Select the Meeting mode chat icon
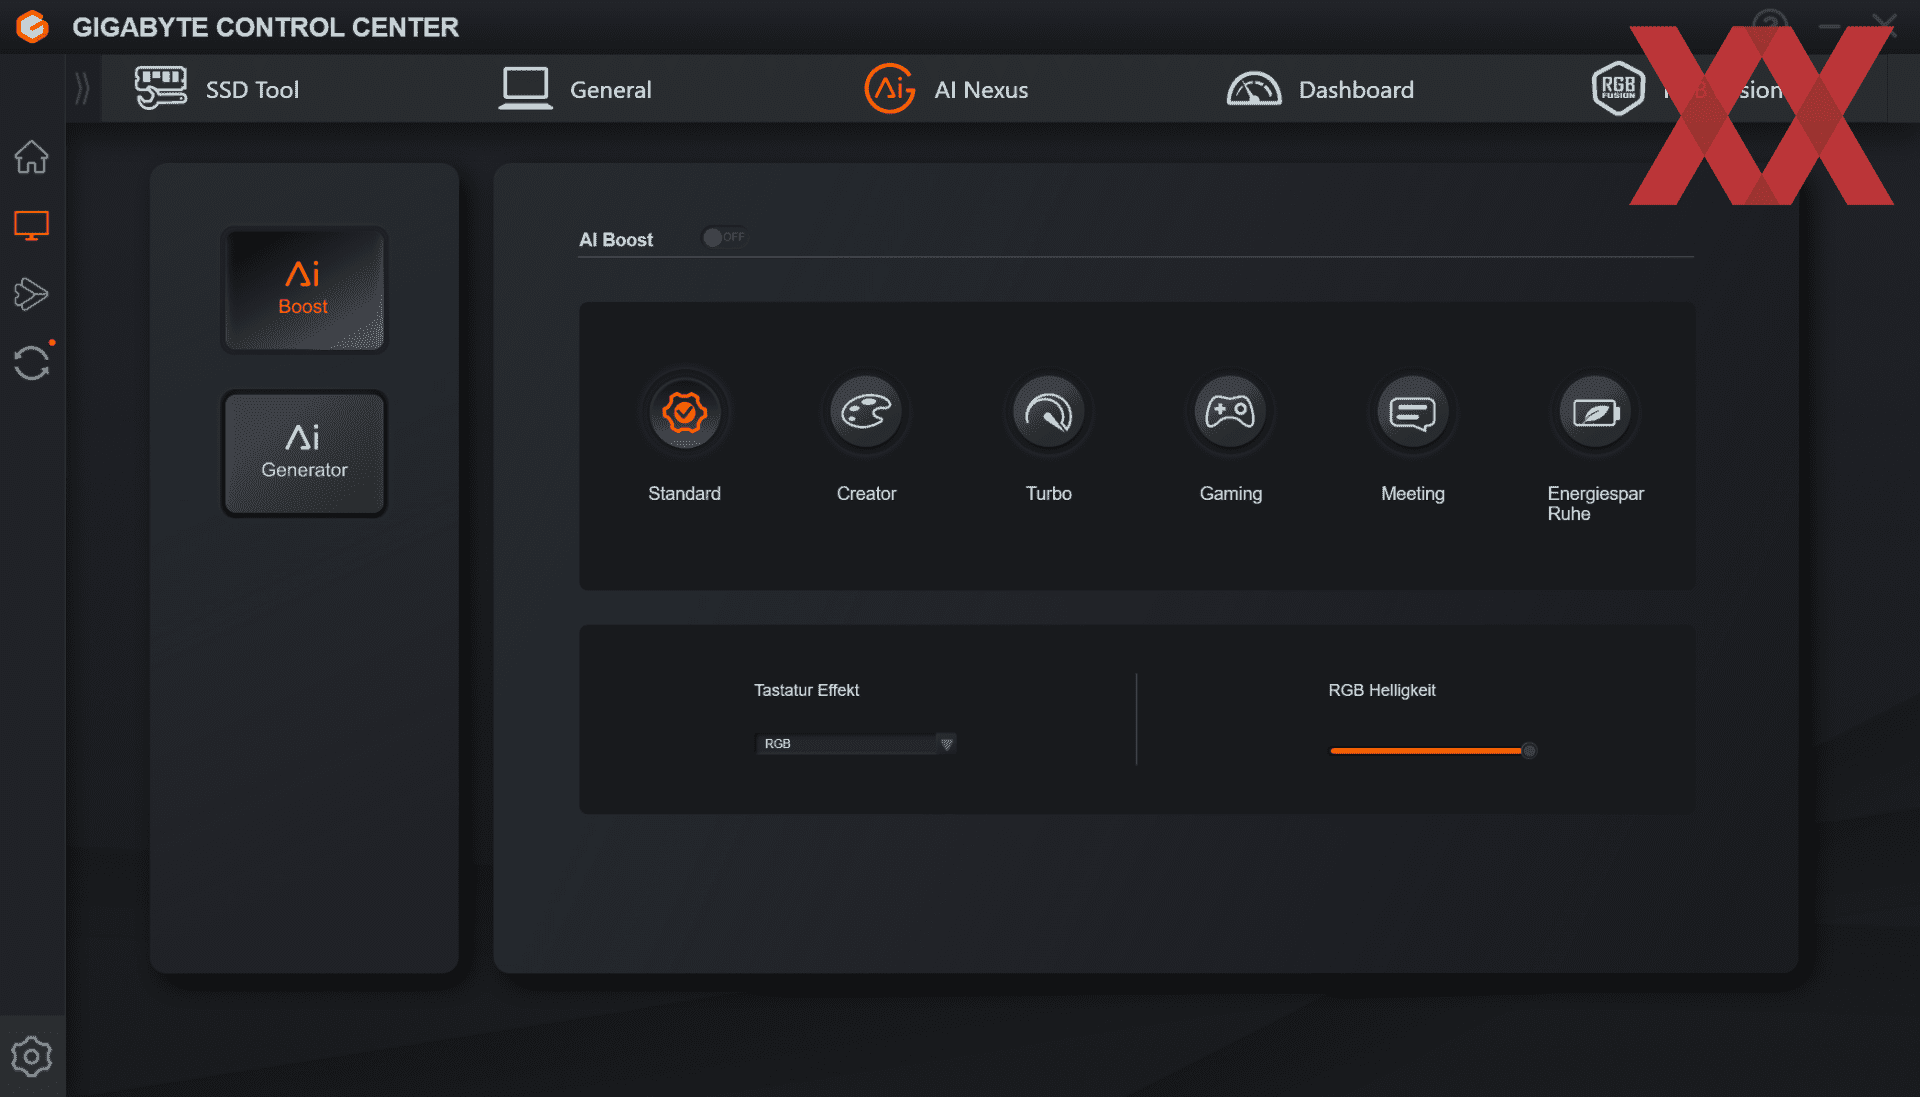This screenshot has height=1097, width=1920. pyautogui.click(x=1413, y=412)
